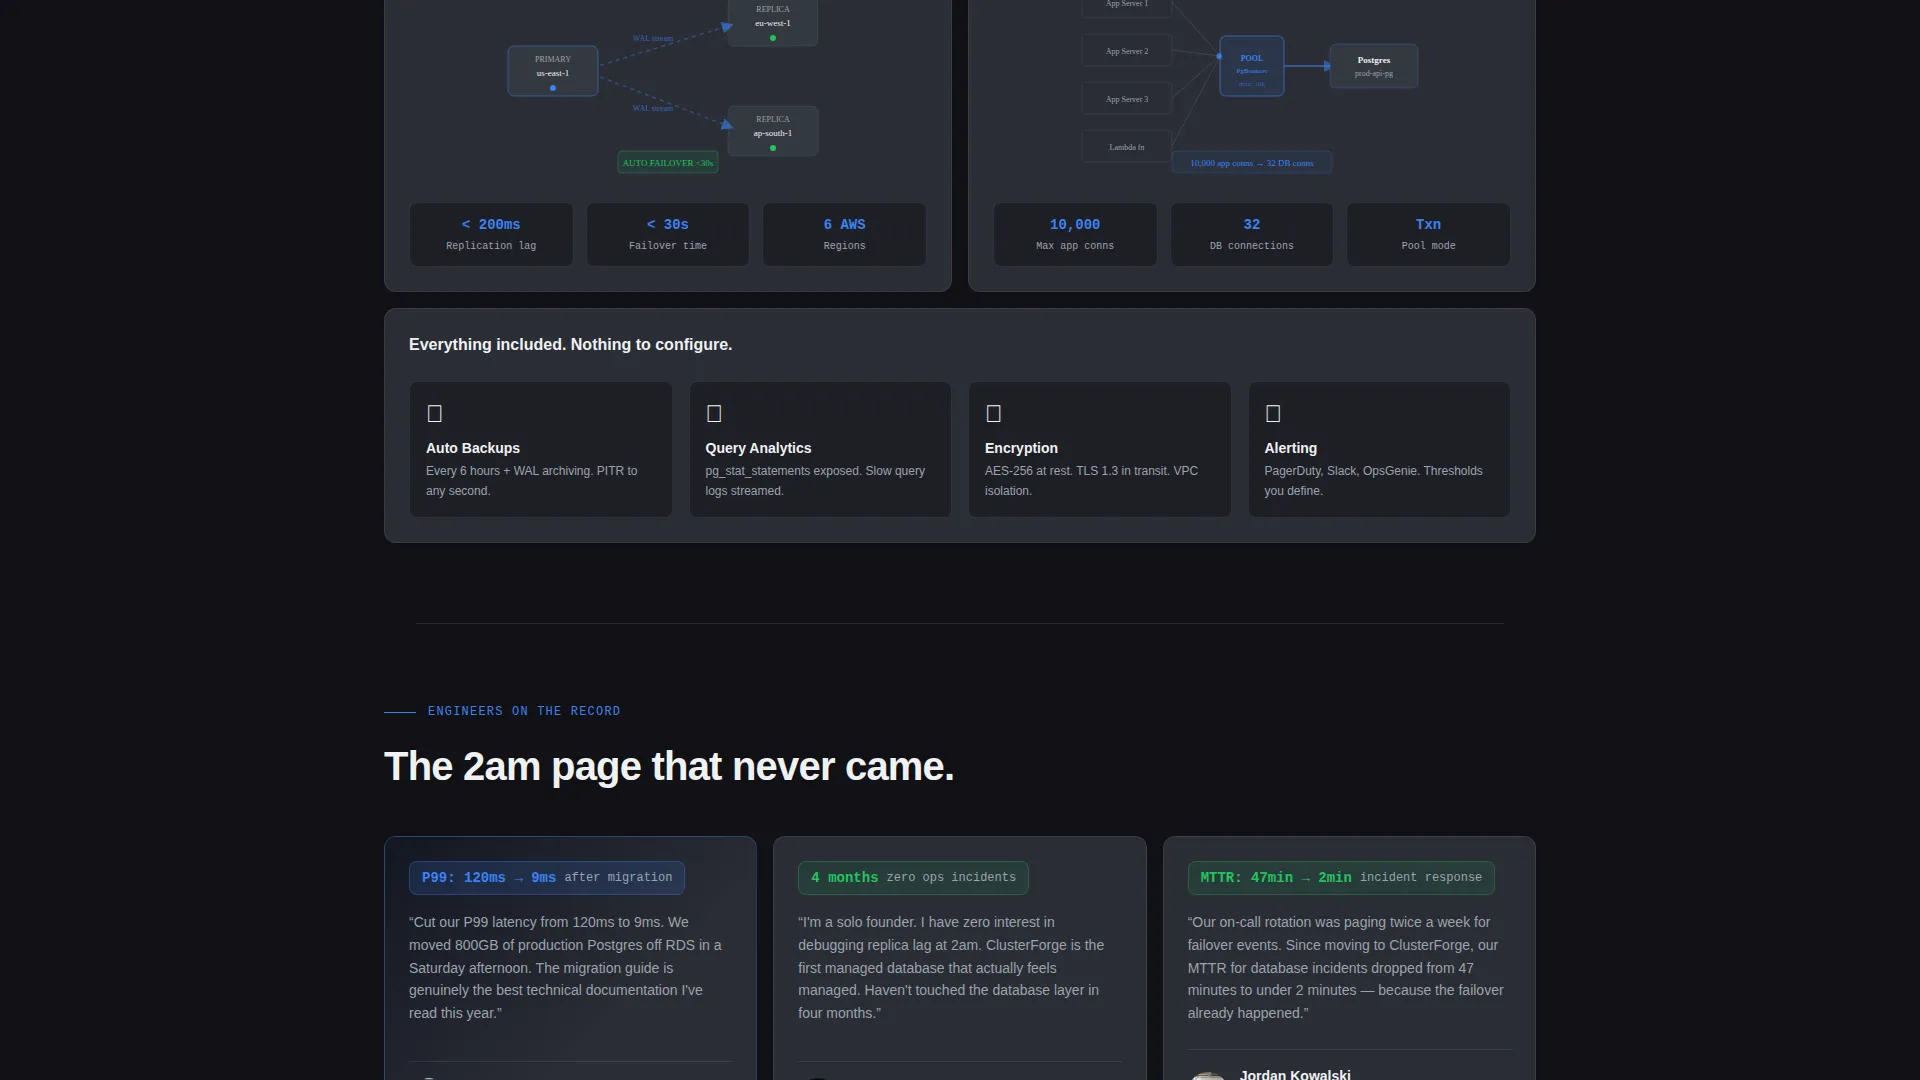Screen dimensions: 1920x1080
Task: Click the 'Everything included. Nothing to configure.' heading
Action: [570, 345]
